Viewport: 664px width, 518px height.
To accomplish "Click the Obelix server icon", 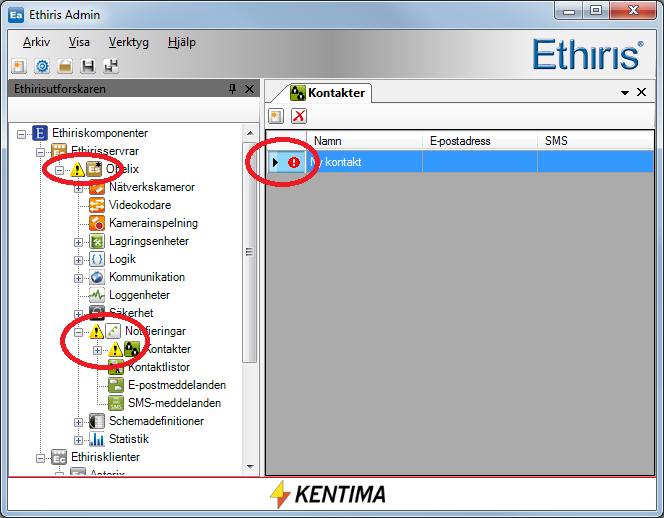I will point(94,169).
